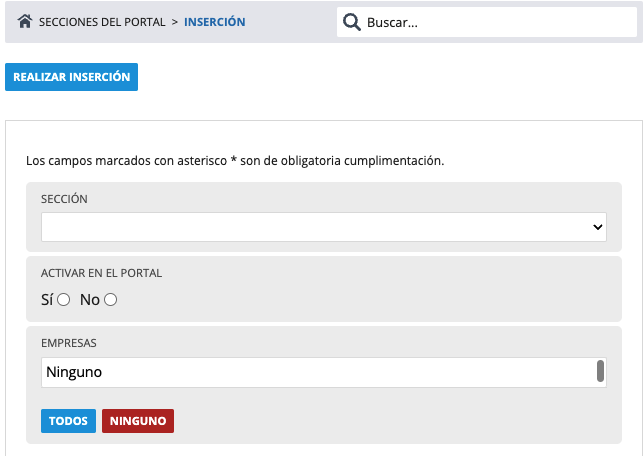Click the Empresas list scrollbar handle
Screen dimensions: 643x456
(x=601, y=371)
